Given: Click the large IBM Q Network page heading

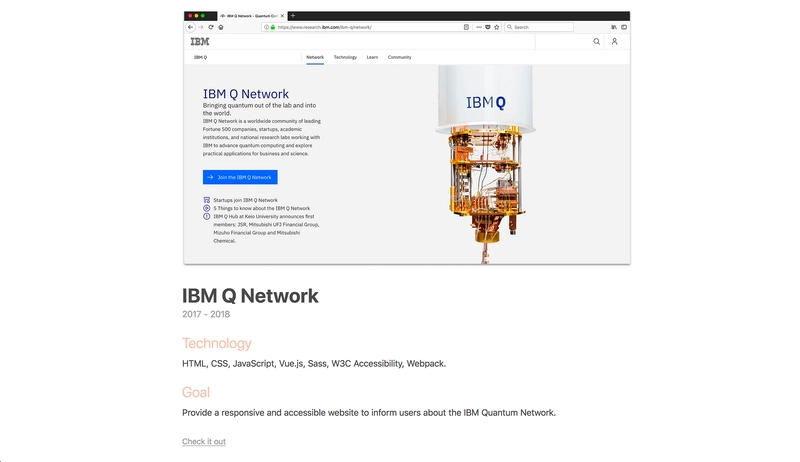Looking at the screenshot, I should 250,296.
